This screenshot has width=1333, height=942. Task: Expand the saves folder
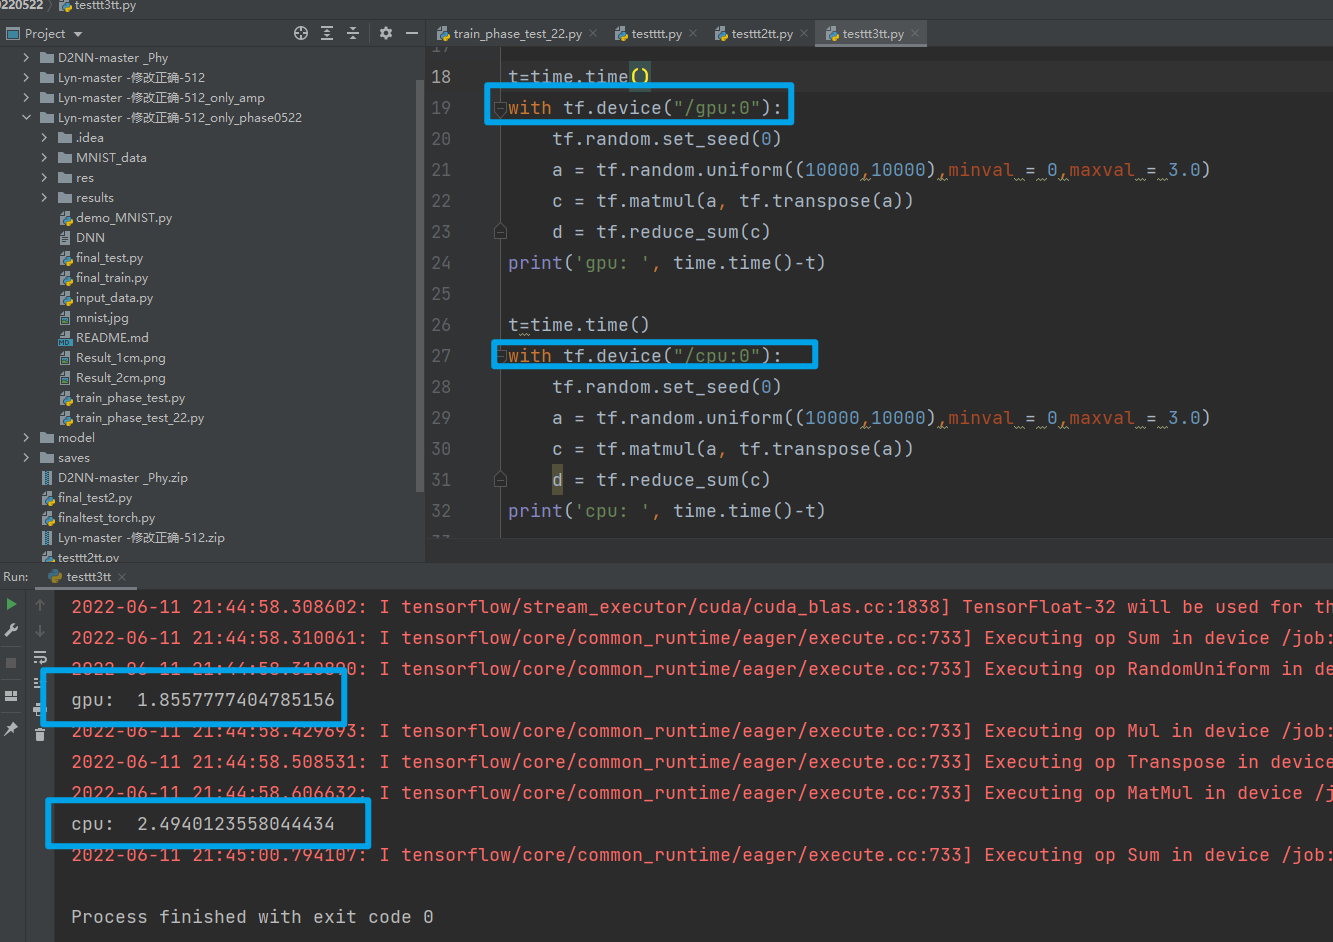(x=26, y=458)
